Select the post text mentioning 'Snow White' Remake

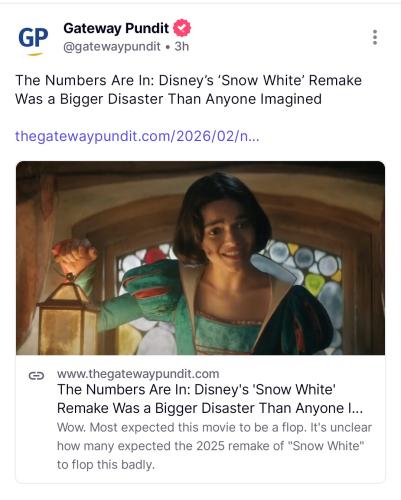188,90
